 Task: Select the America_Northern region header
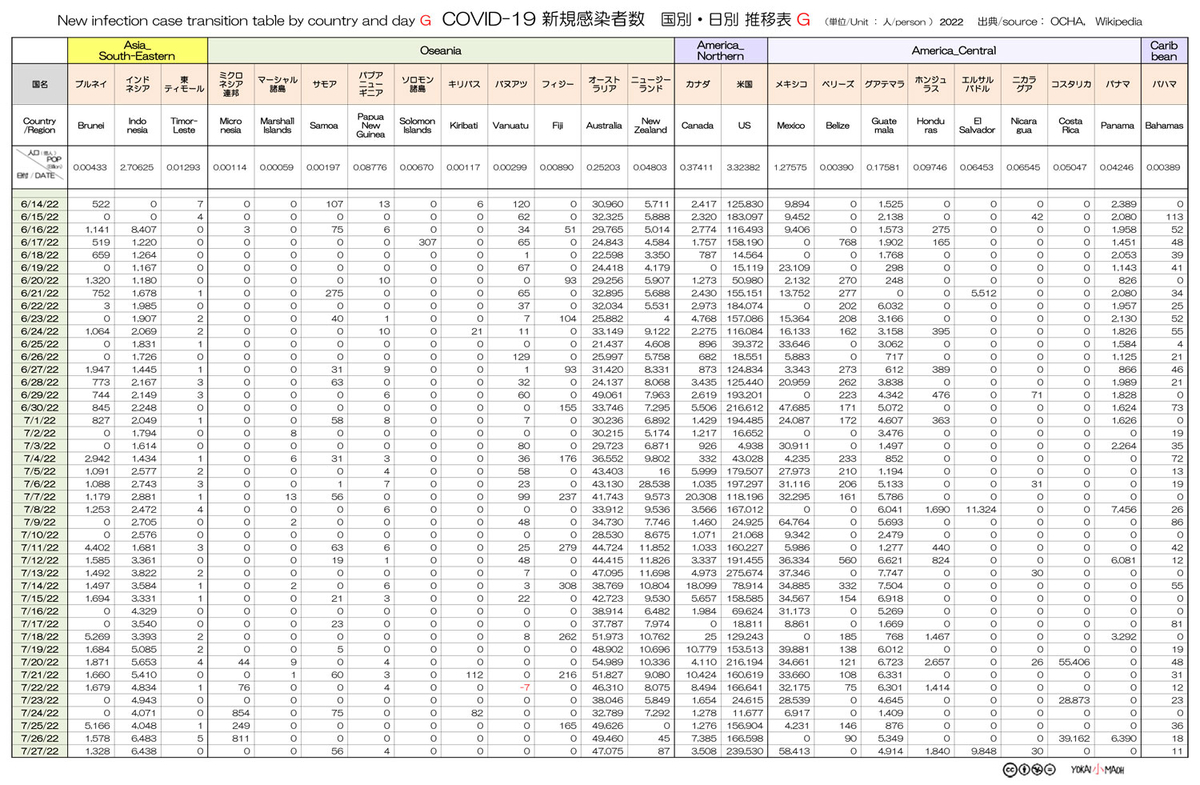tap(721, 51)
